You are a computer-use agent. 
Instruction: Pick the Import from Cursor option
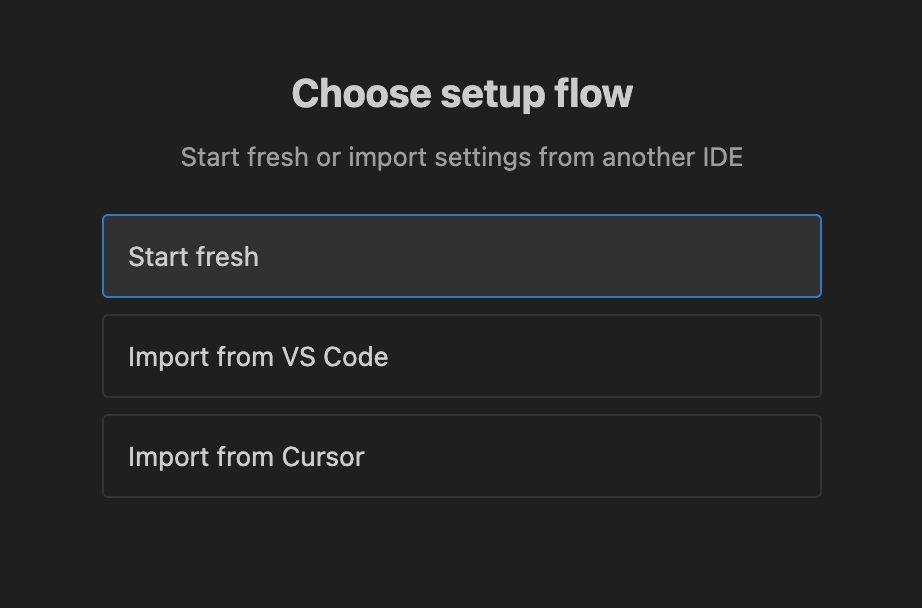[461, 456]
